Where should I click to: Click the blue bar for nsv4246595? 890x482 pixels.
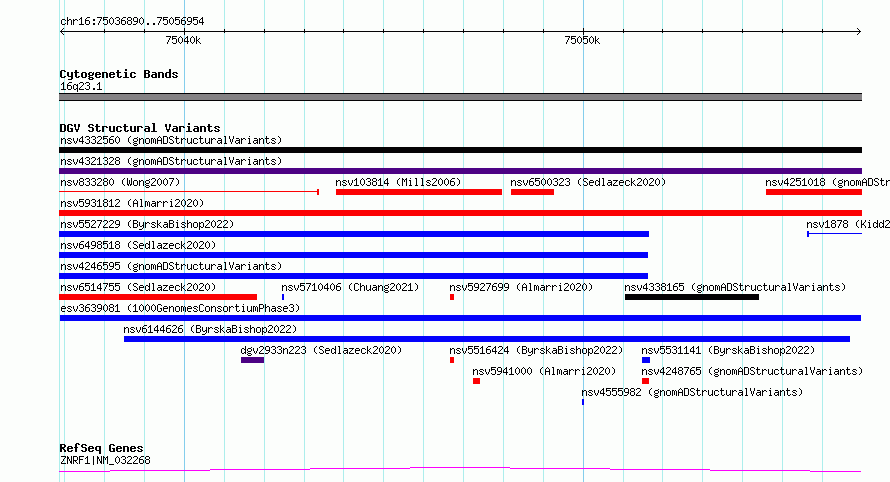coord(354,276)
